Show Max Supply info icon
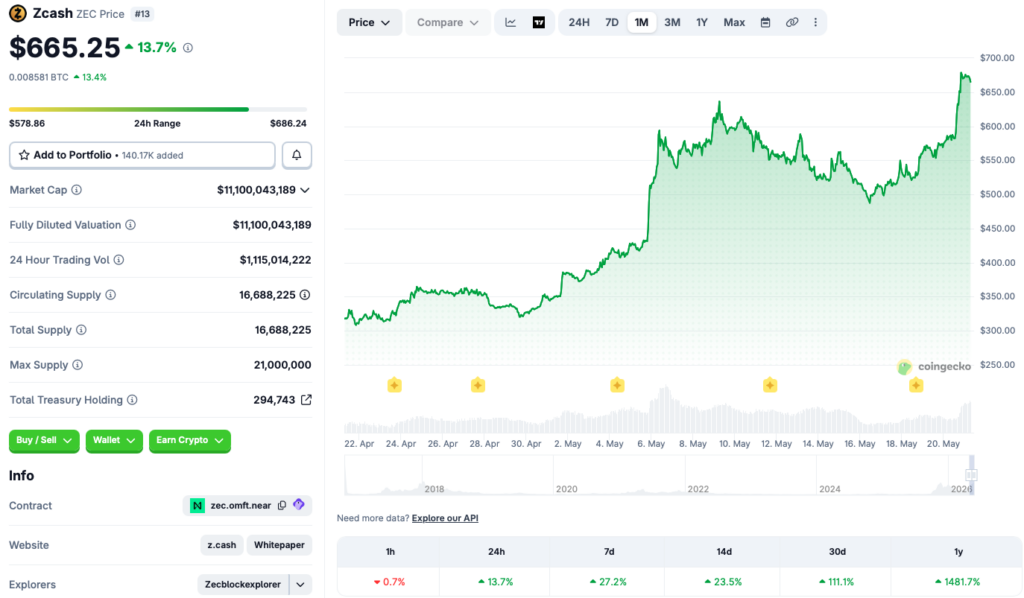Screen dimensions: 1024x598 (x=77, y=365)
